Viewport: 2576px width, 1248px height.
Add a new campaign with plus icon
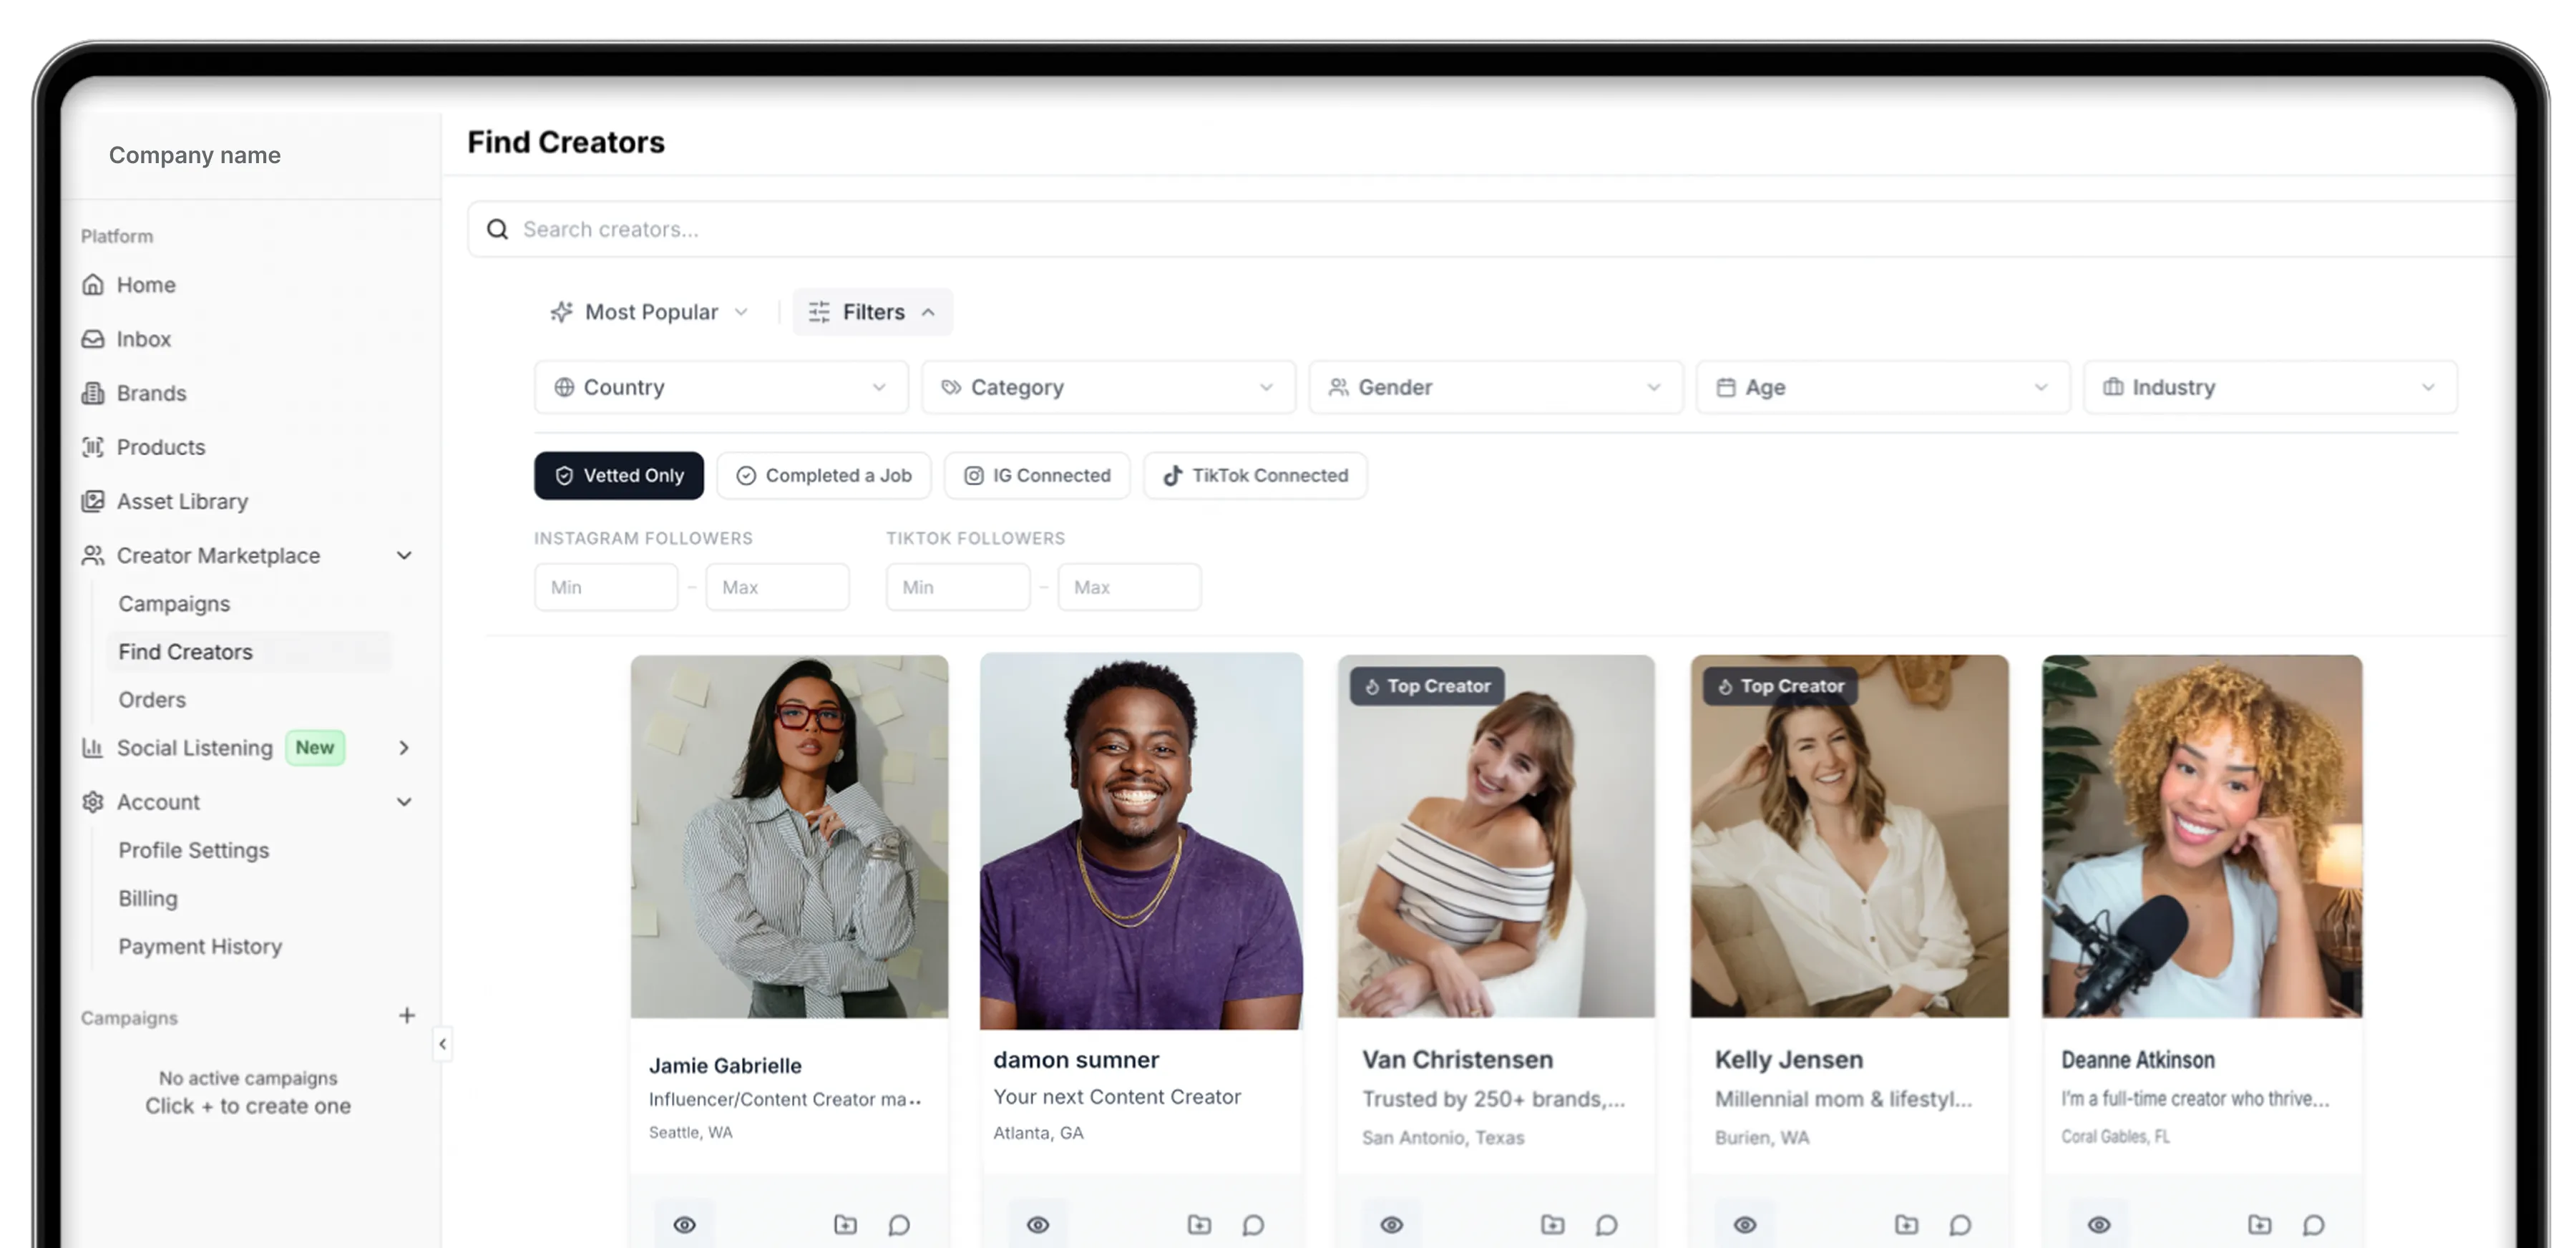(x=407, y=1016)
